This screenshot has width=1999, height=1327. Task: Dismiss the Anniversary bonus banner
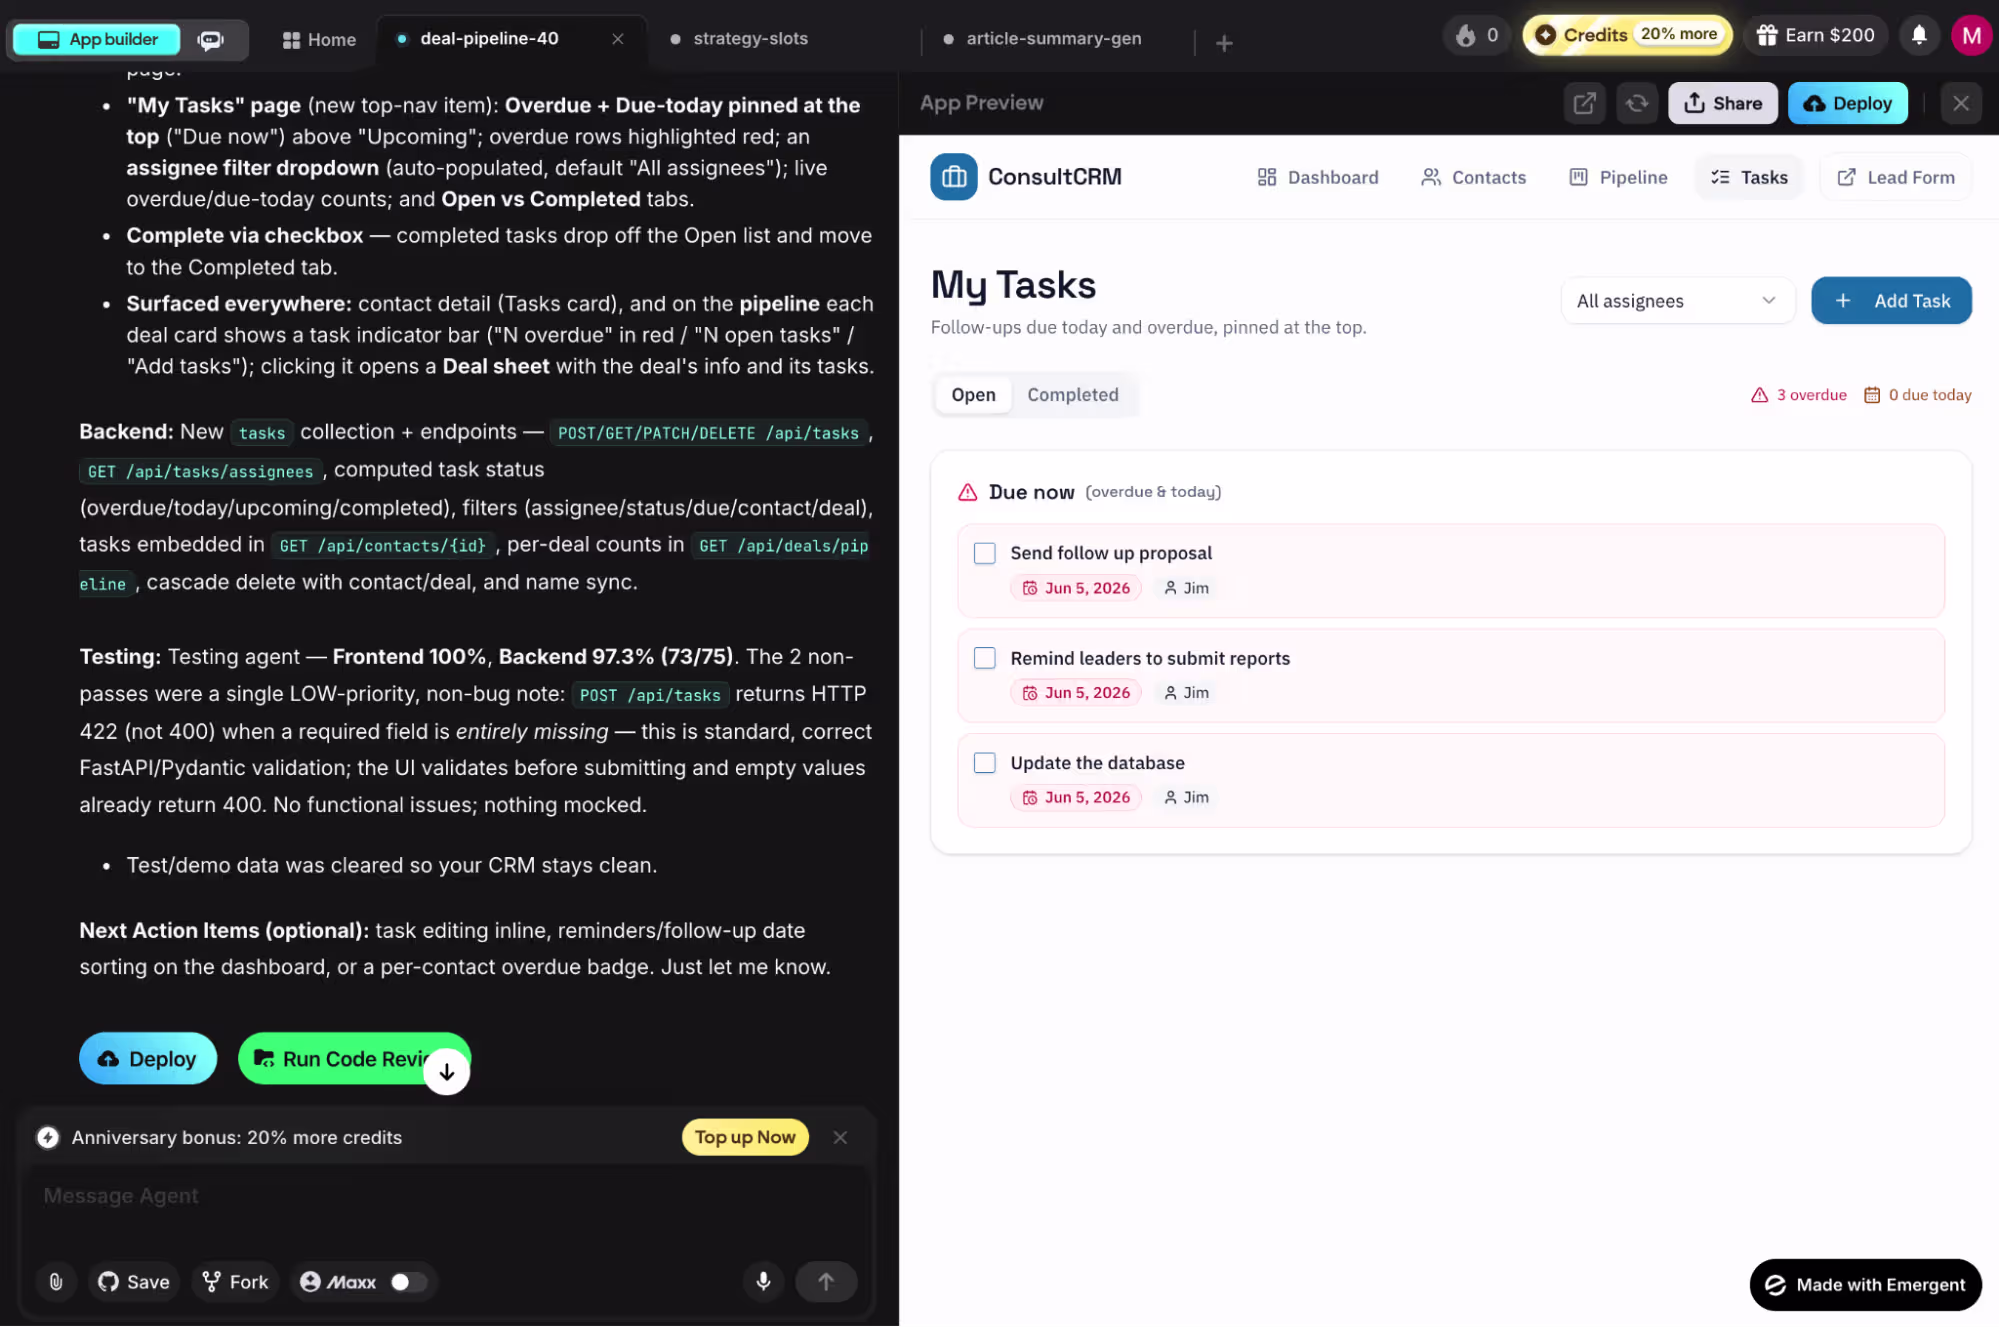[x=840, y=1138]
